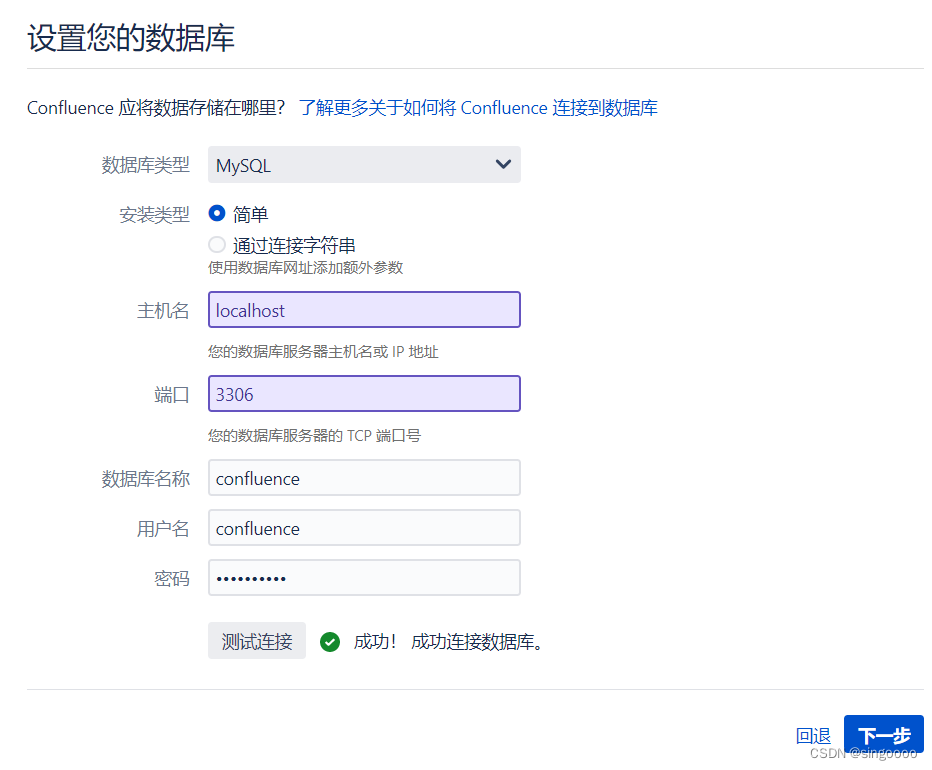Click the 密码 password field

click(x=364, y=577)
